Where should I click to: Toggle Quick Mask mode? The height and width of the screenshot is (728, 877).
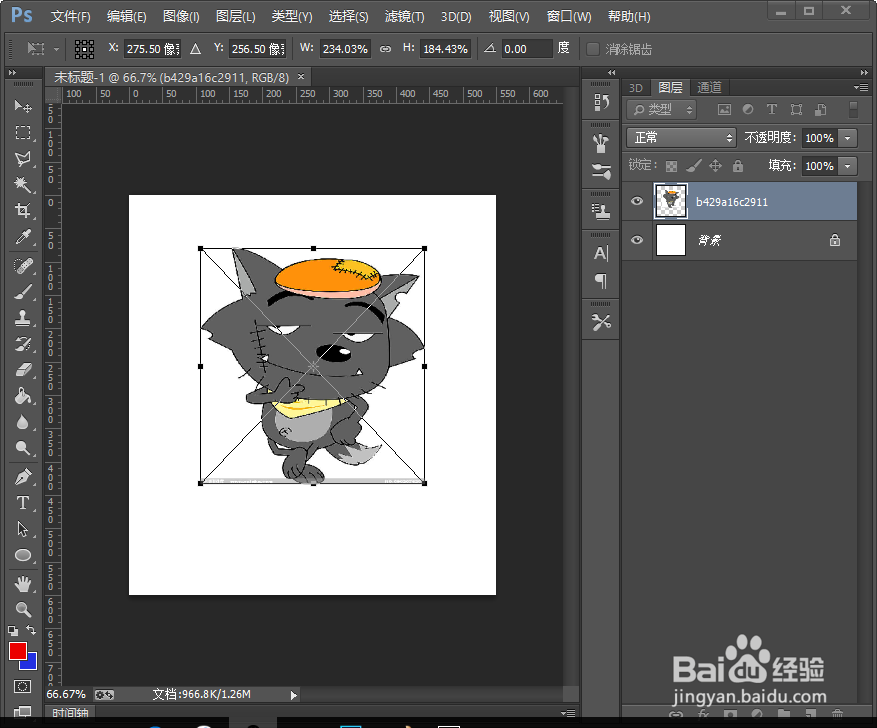tap(22, 687)
